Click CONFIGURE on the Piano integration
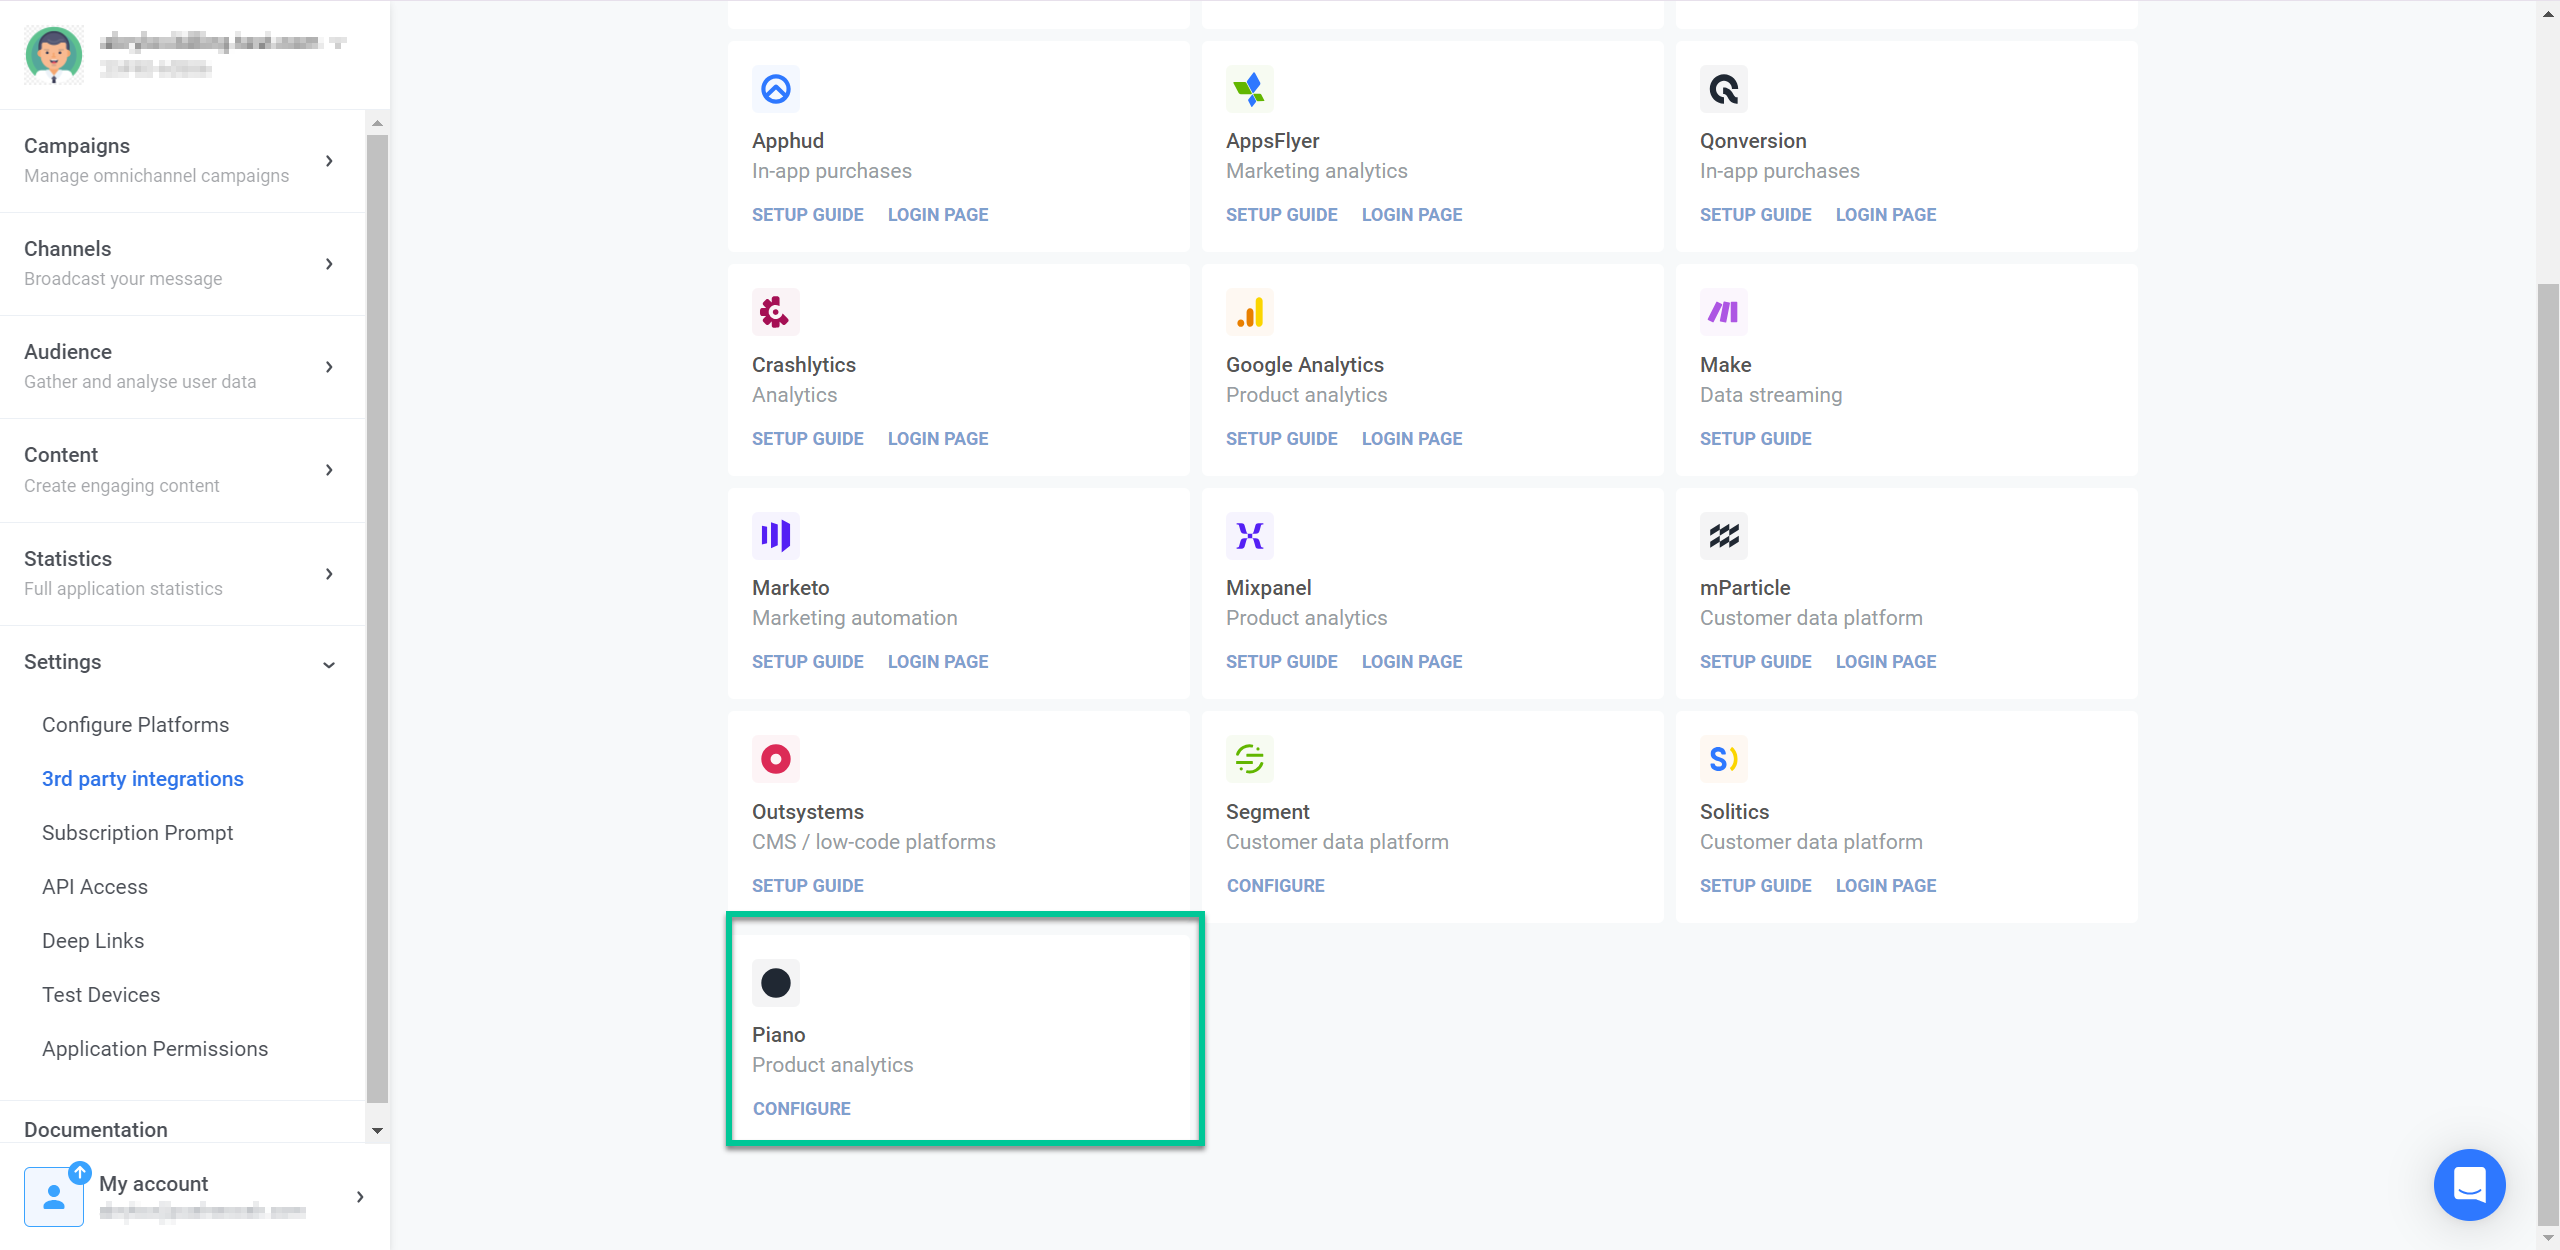The width and height of the screenshot is (2560, 1250). (801, 1108)
